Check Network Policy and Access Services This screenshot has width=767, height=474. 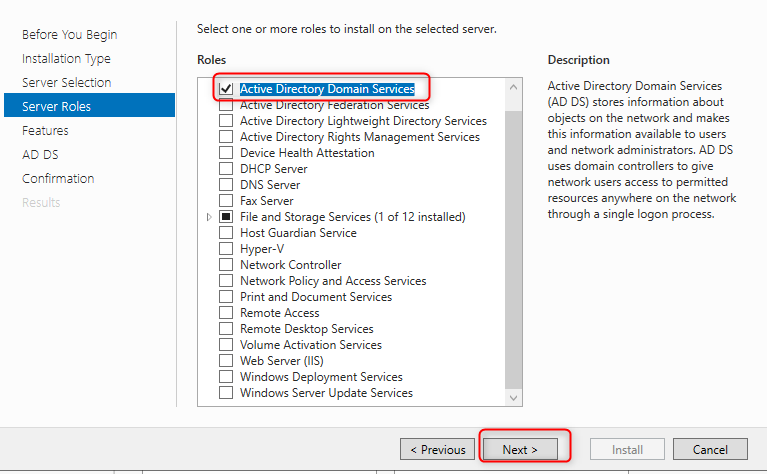[226, 281]
